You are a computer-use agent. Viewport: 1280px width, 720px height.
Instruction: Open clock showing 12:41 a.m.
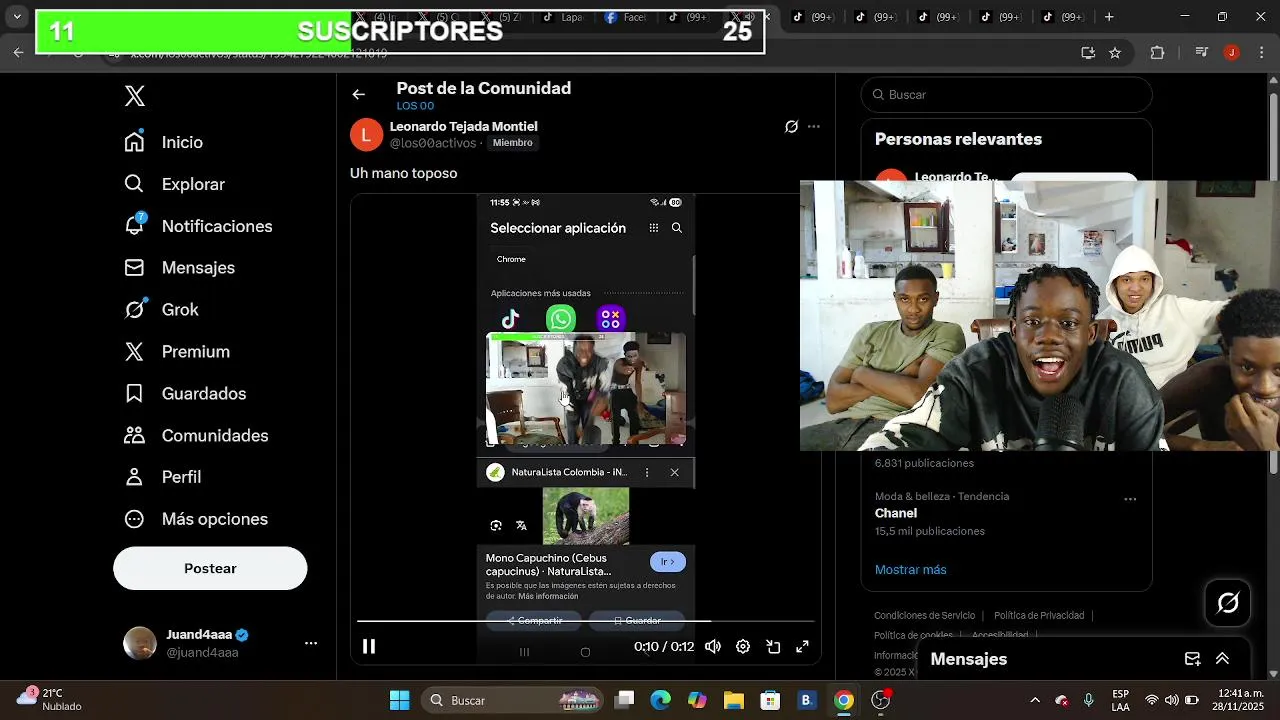pyautogui.click(x=1240, y=700)
